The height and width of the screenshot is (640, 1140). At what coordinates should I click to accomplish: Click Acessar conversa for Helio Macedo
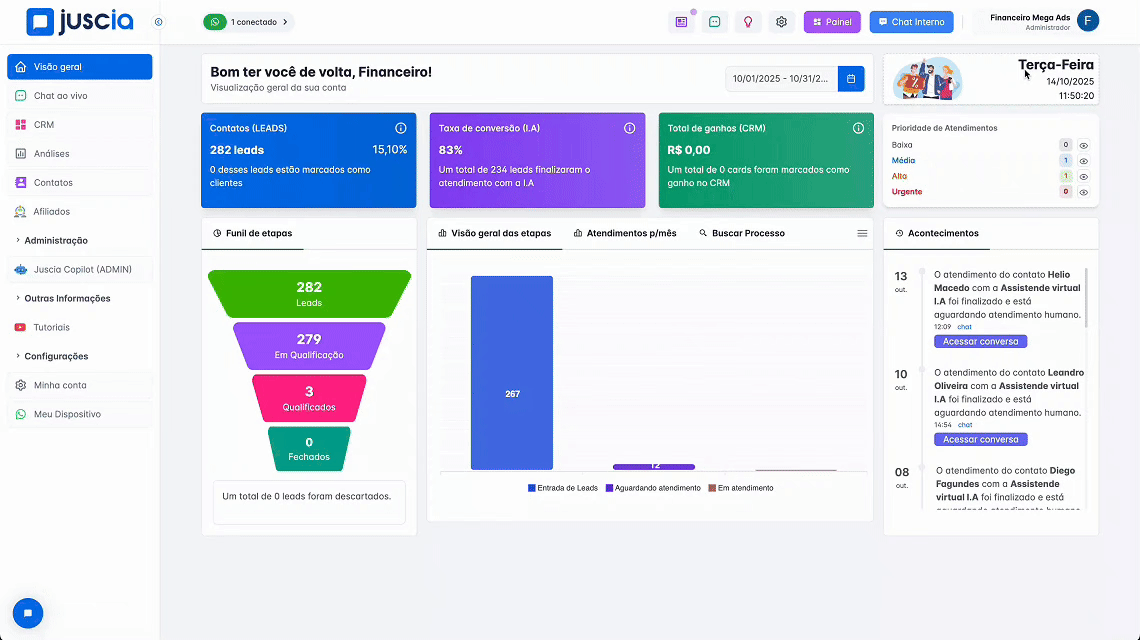click(x=980, y=341)
